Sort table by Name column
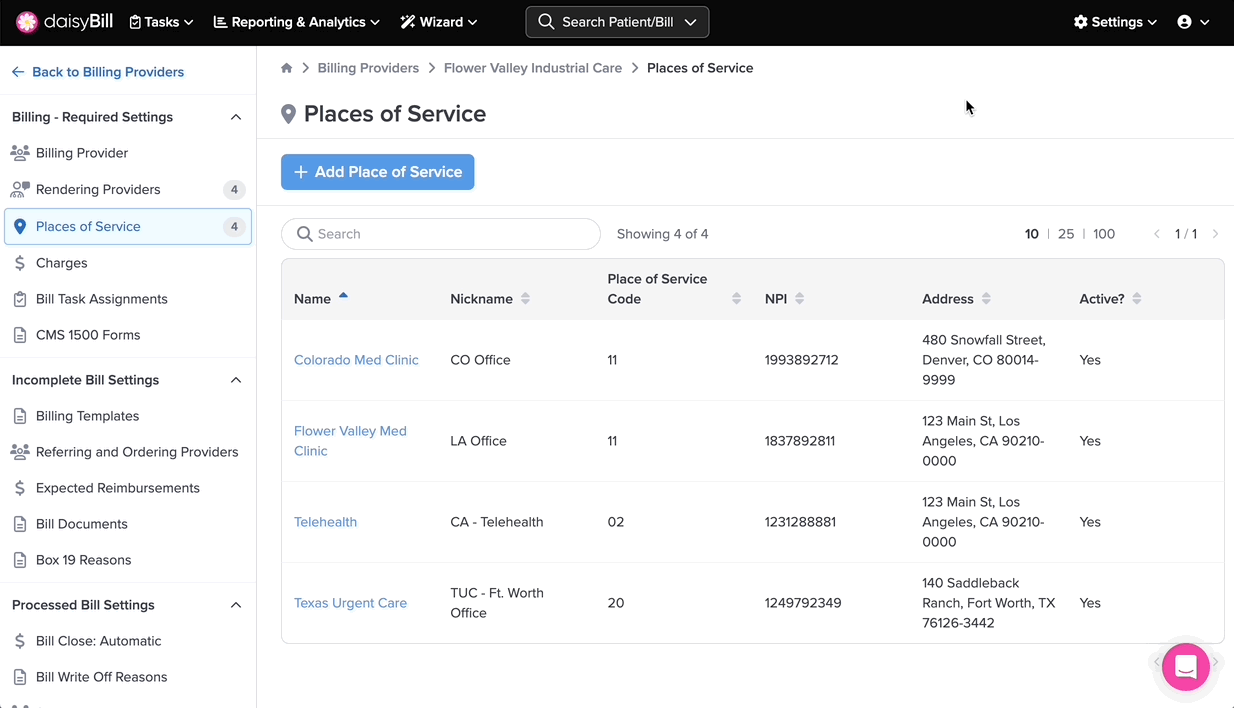Image resolution: width=1234 pixels, height=708 pixels. pos(321,298)
